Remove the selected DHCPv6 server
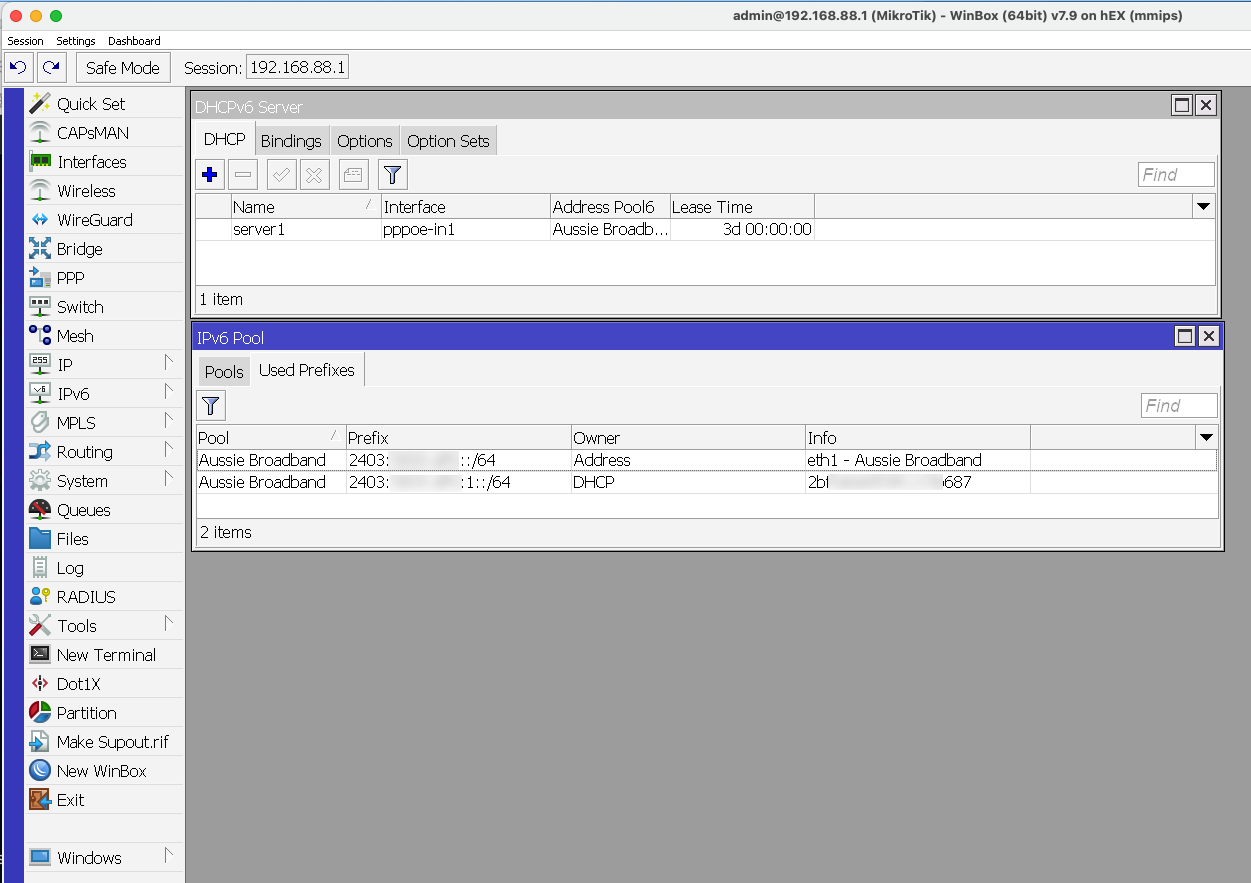The width and height of the screenshot is (1251, 883). [x=241, y=174]
